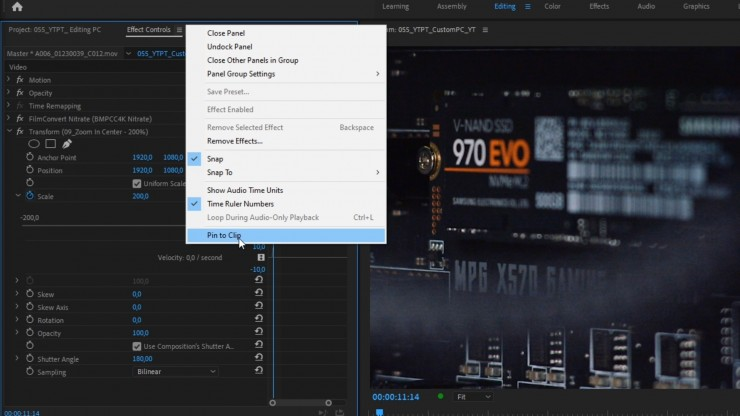Uncheck Use Composition's Shutter Angle checkbox
Screen dimensions: 740x416
(137, 346)
